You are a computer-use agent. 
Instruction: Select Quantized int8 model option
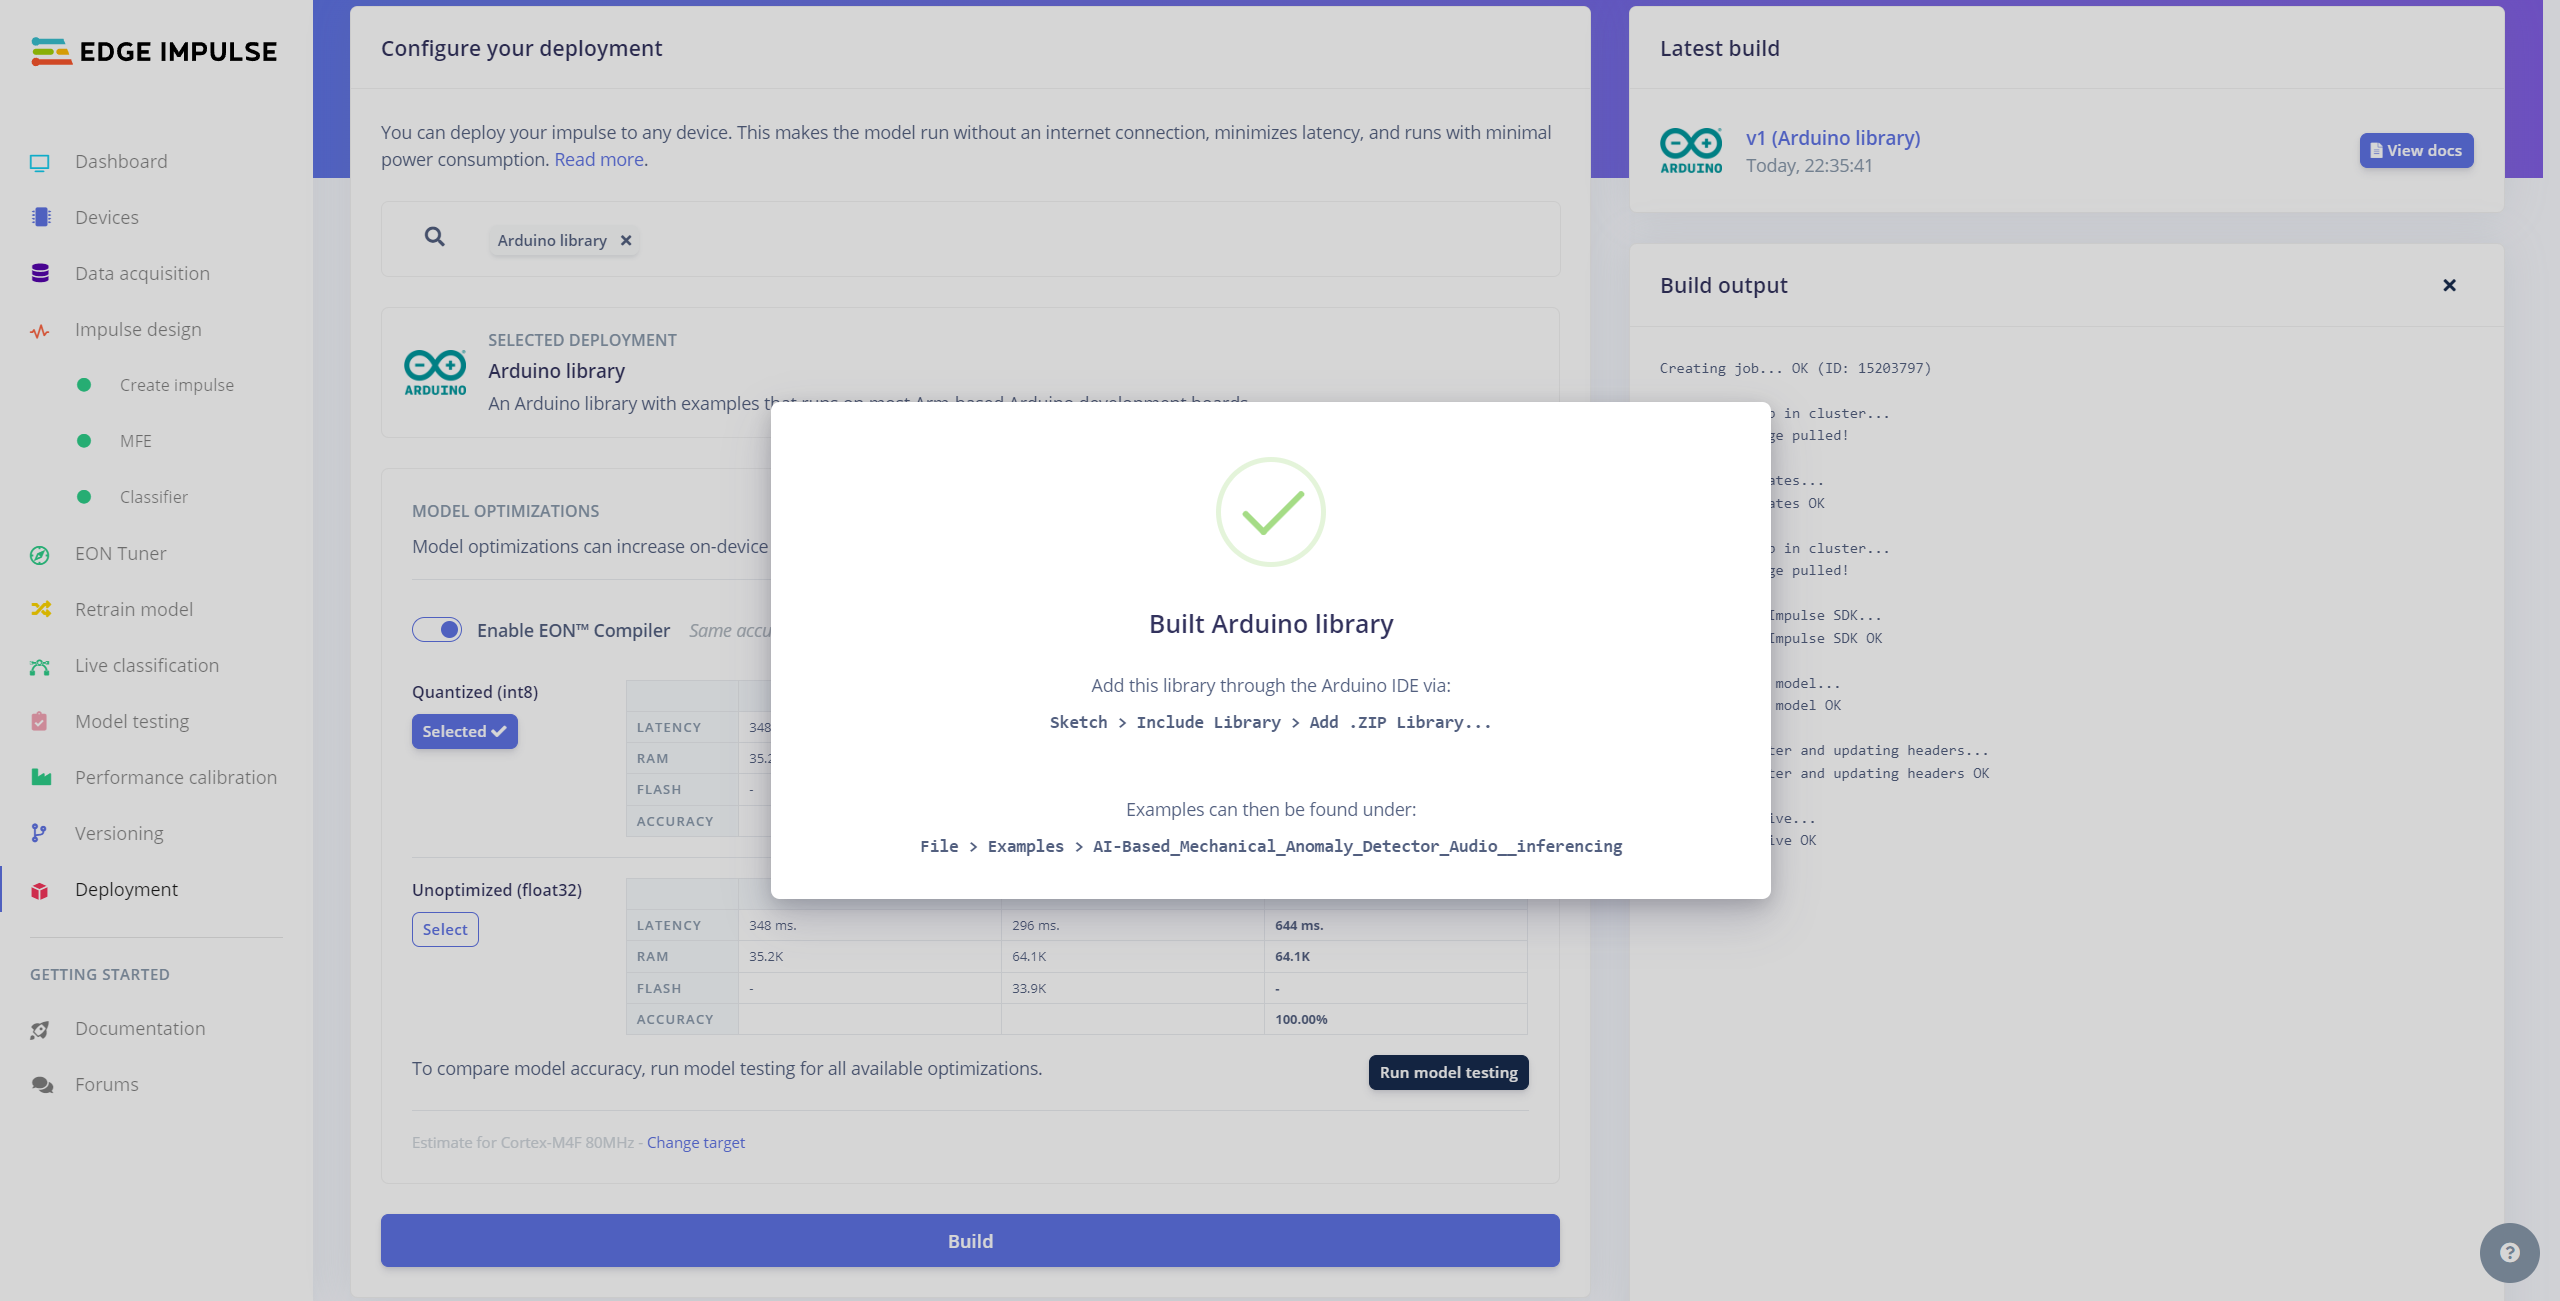pos(465,730)
